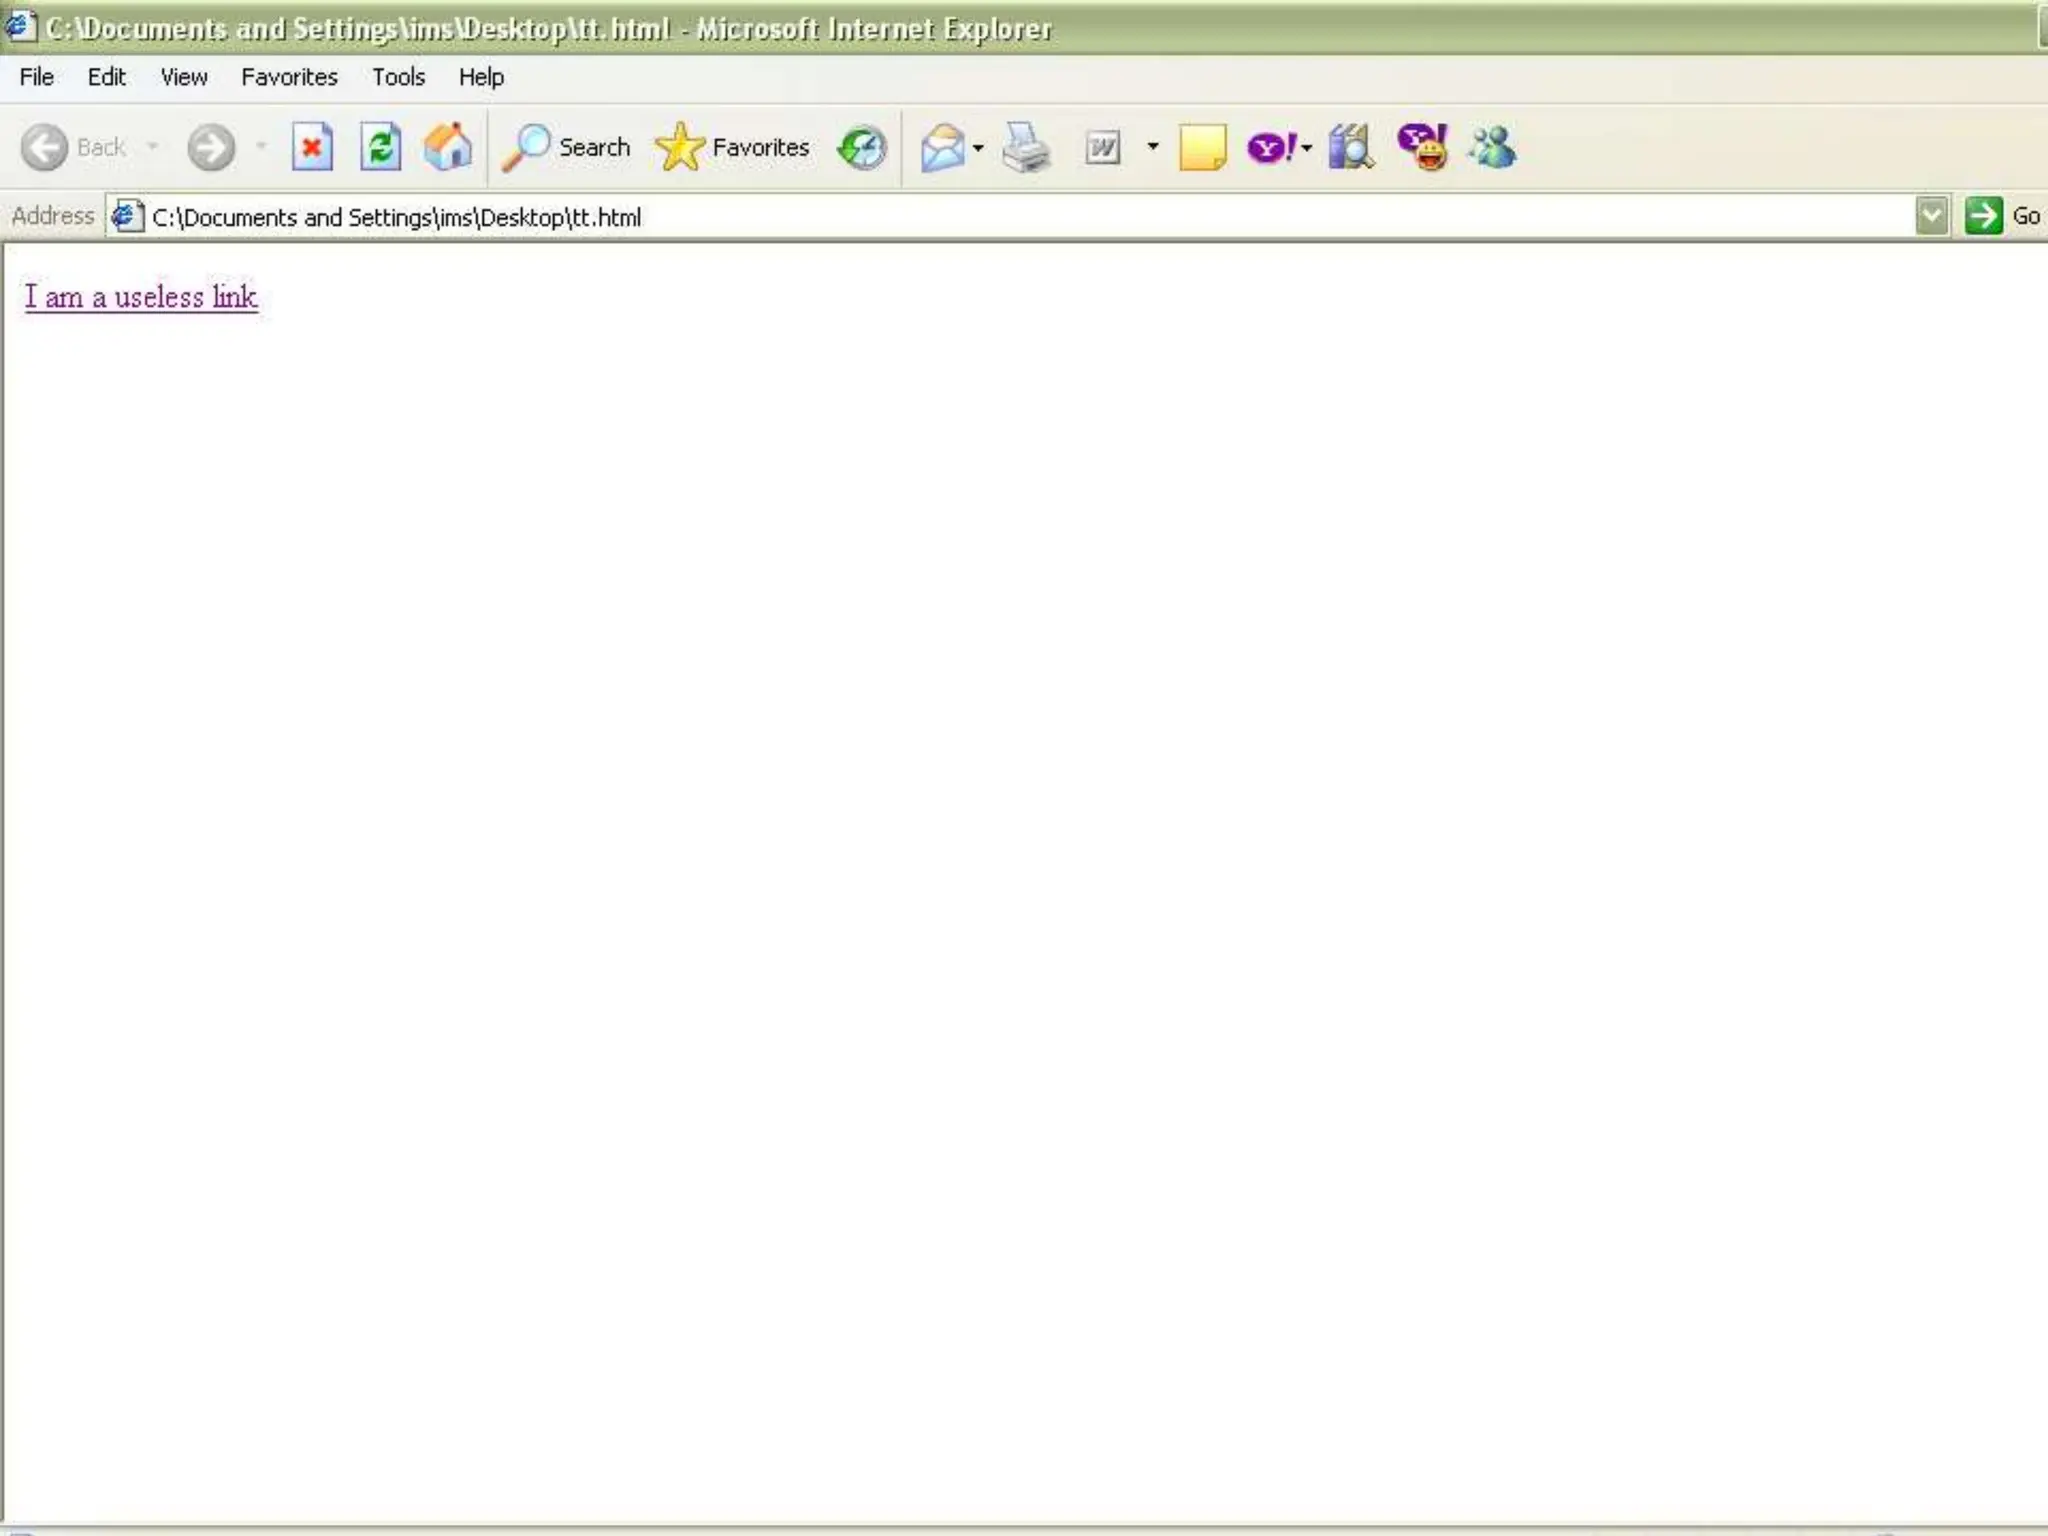Click the Research binoculars icon
This screenshot has height=1536, width=2048.
(1350, 148)
